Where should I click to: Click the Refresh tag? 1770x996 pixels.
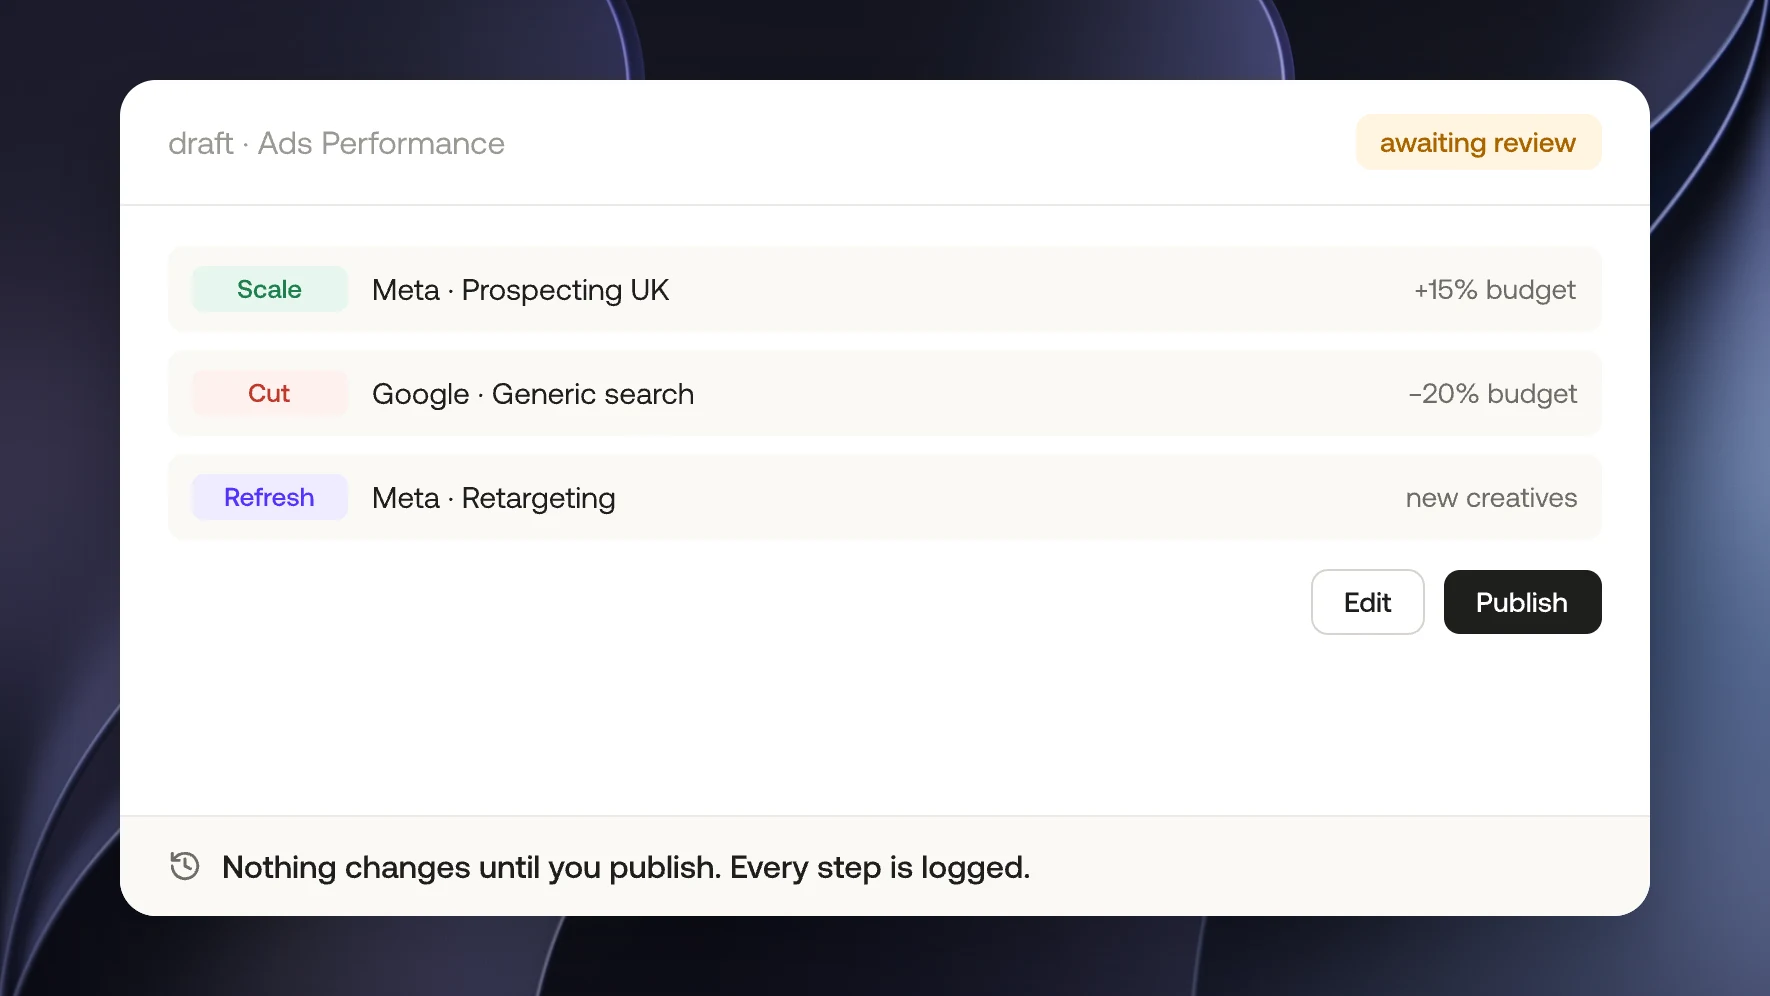[269, 497]
